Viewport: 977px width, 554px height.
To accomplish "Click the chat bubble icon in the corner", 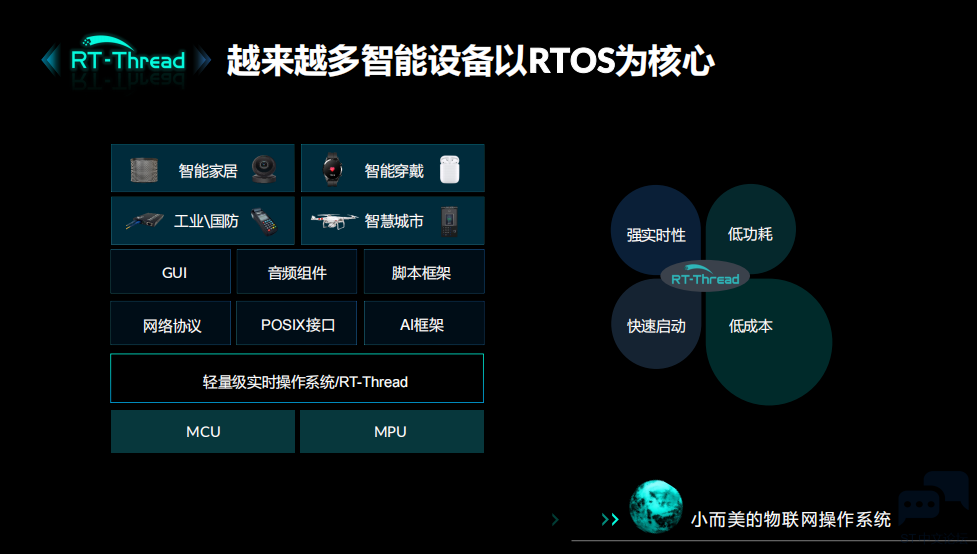I will (x=933, y=500).
